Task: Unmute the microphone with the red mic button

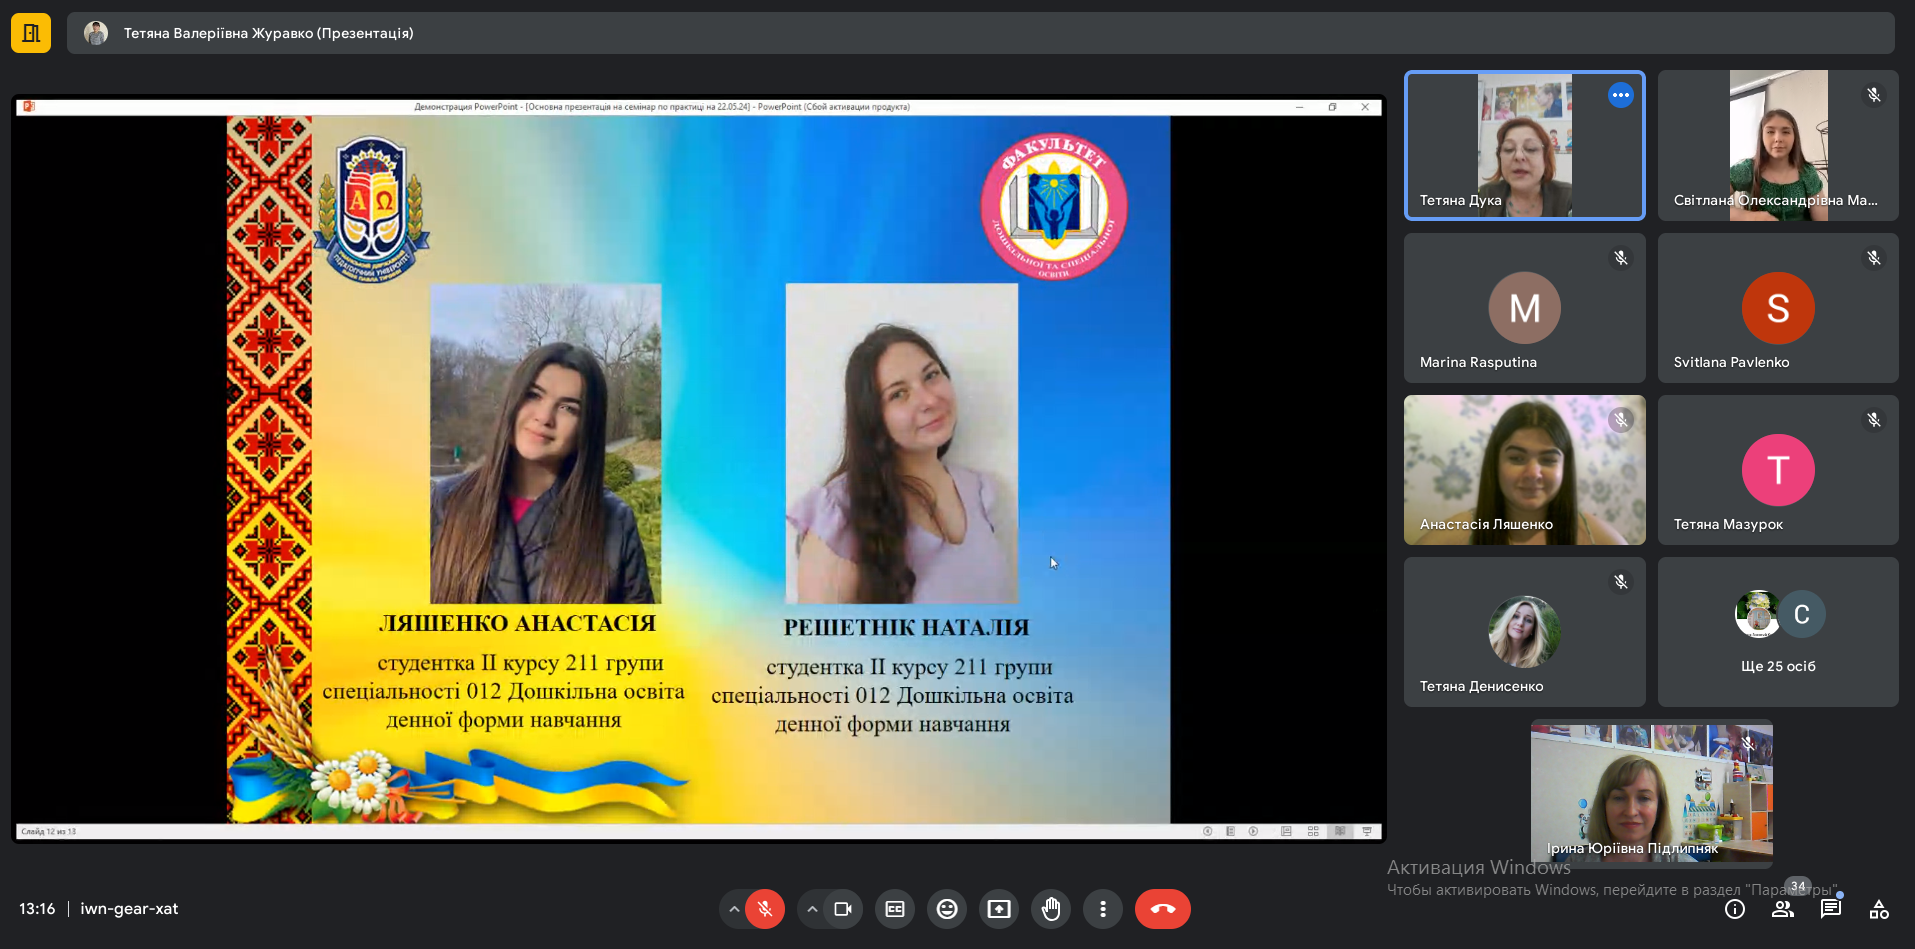Action: pyautogui.click(x=765, y=909)
